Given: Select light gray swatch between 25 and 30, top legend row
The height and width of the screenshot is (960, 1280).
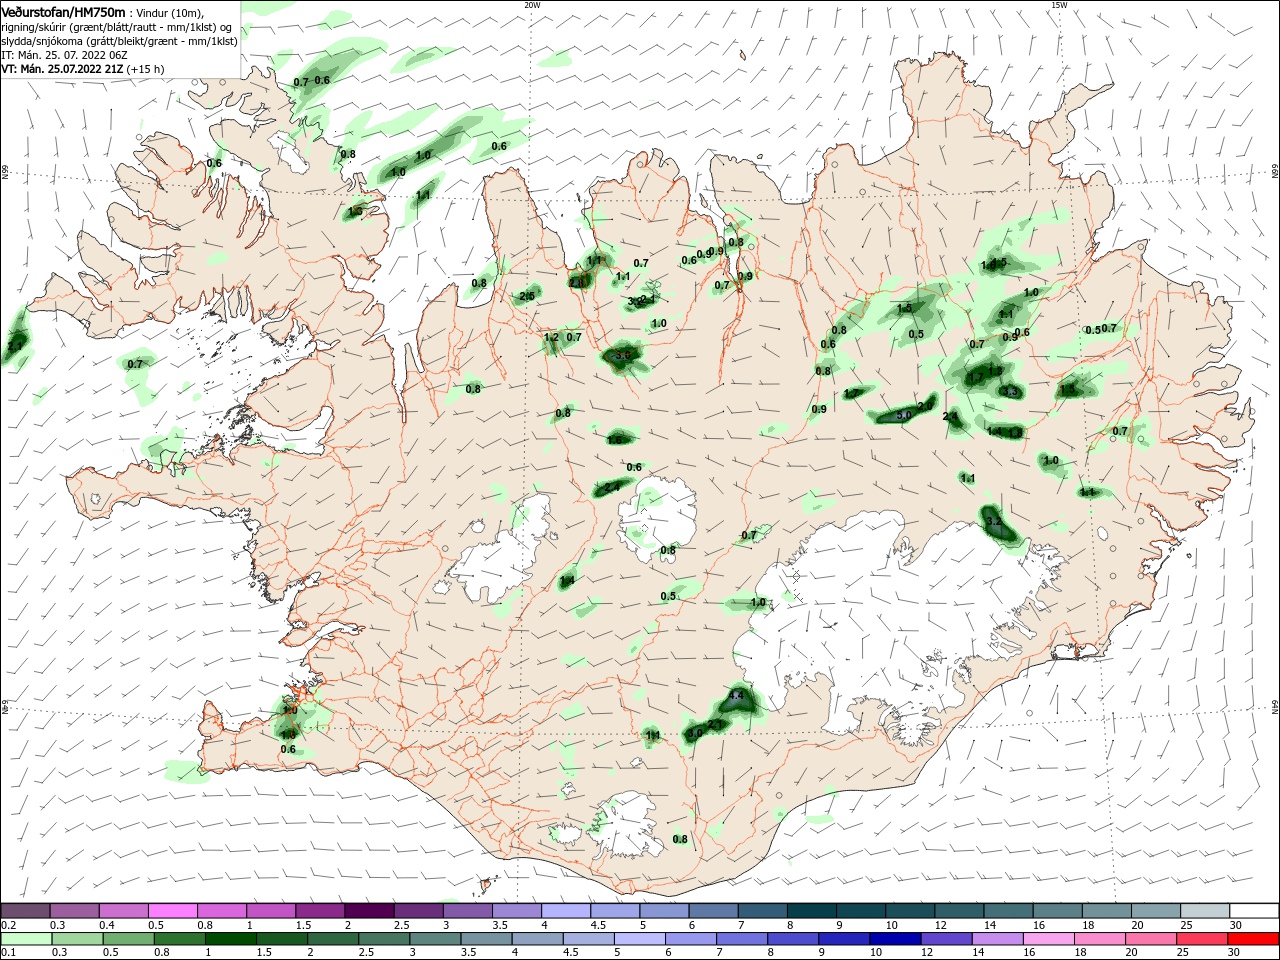Looking at the screenshot, I should 1205,911.
